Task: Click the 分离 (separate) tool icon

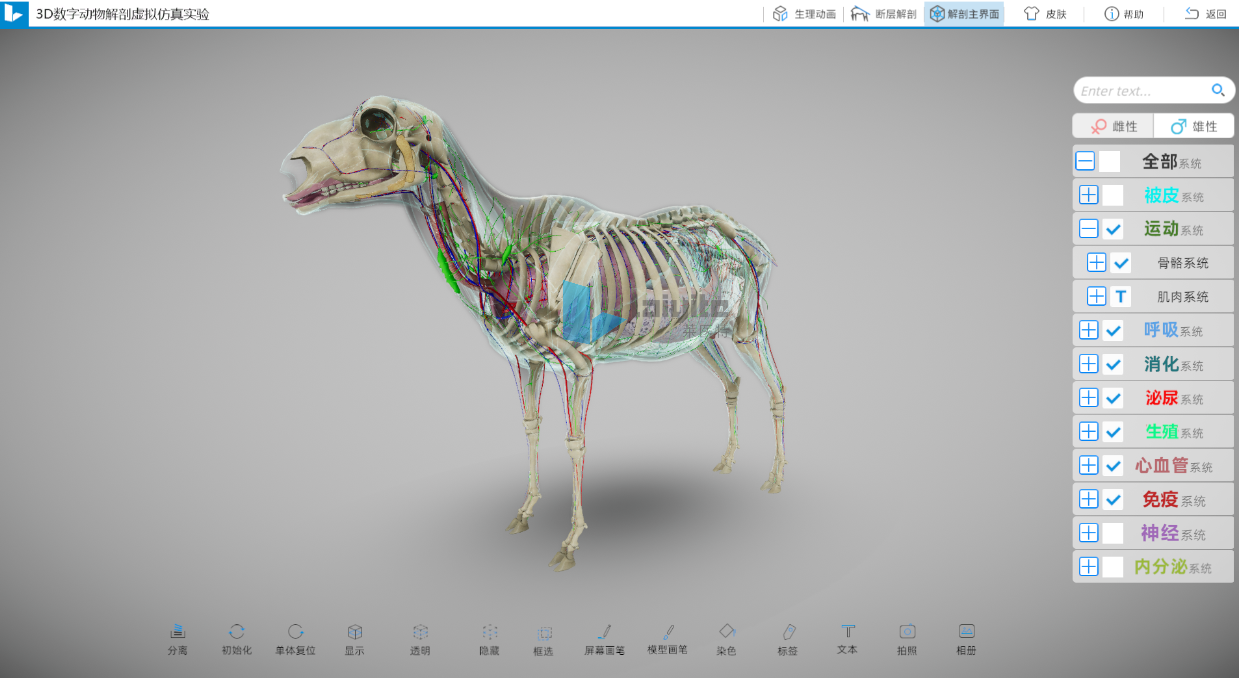Action: point(177,632)
